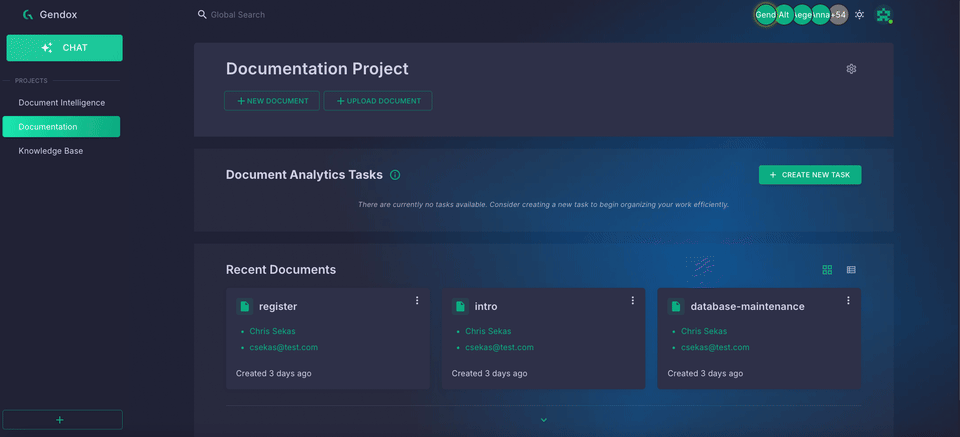Click the 'Recent Documents' heading

coord(281,270)
